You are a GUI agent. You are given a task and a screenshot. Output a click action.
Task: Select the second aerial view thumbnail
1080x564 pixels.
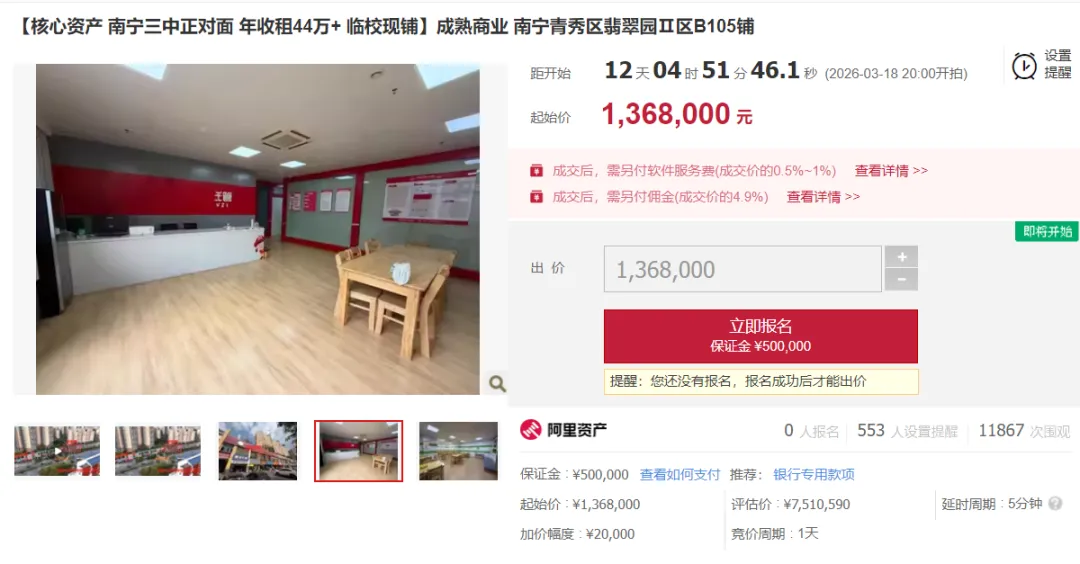[x=158, y=451]
